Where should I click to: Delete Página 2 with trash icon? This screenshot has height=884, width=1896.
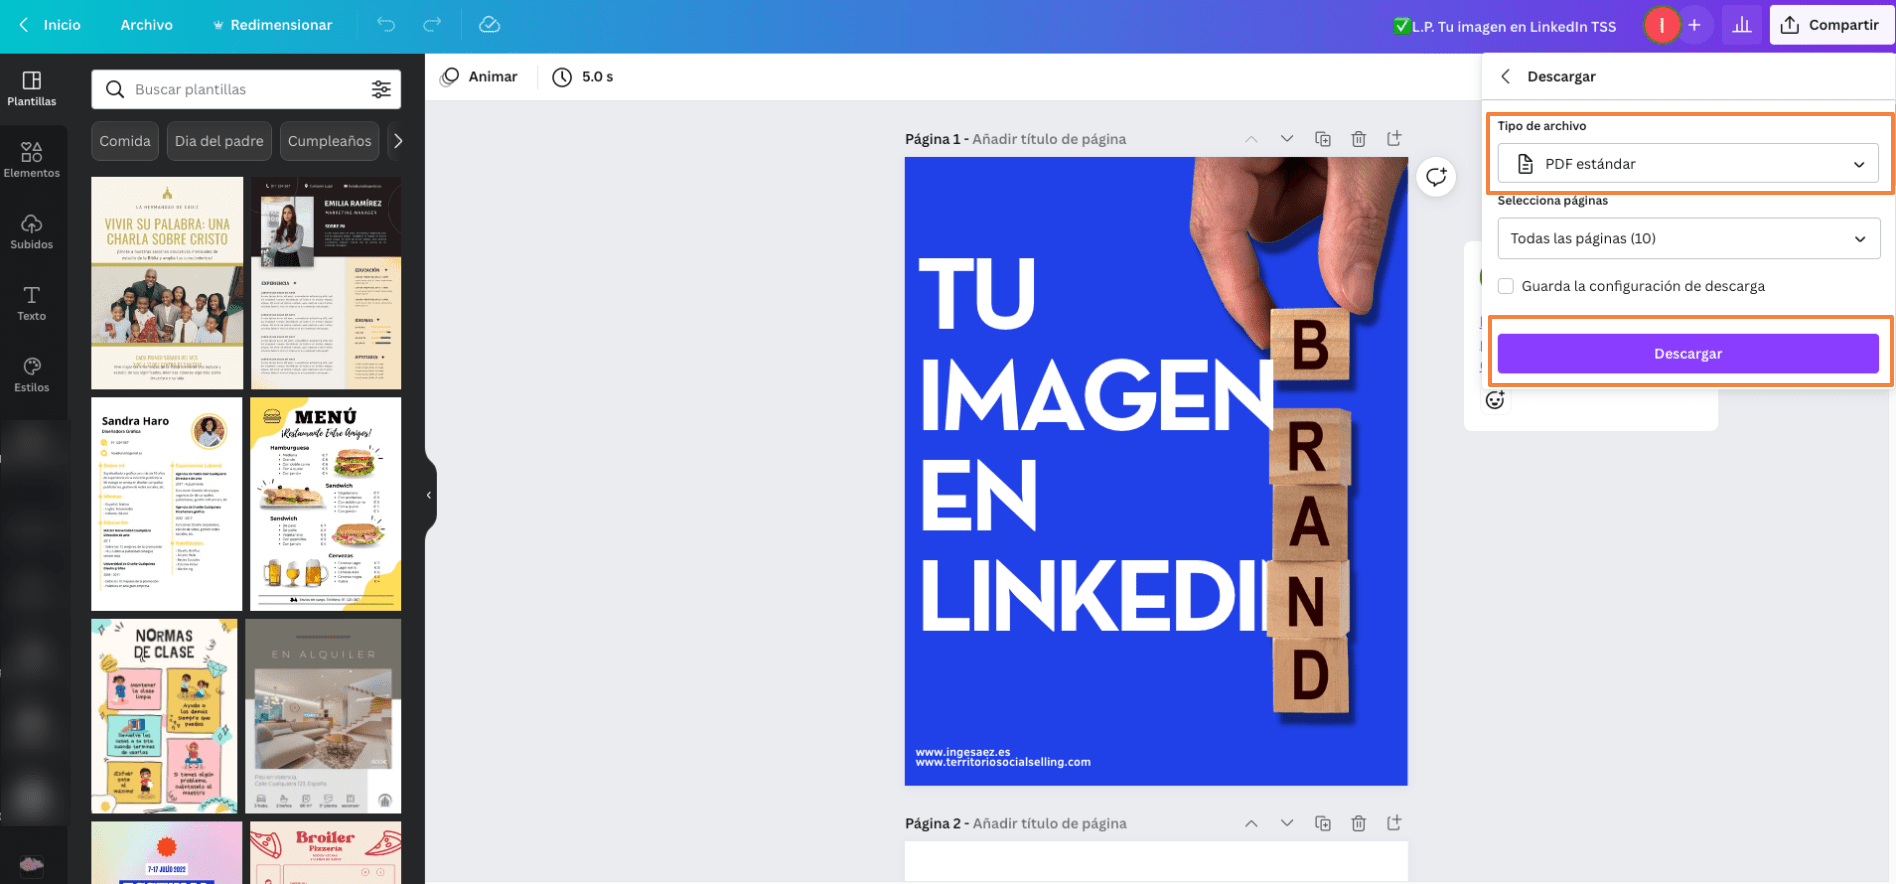[x=1358, y=823]
